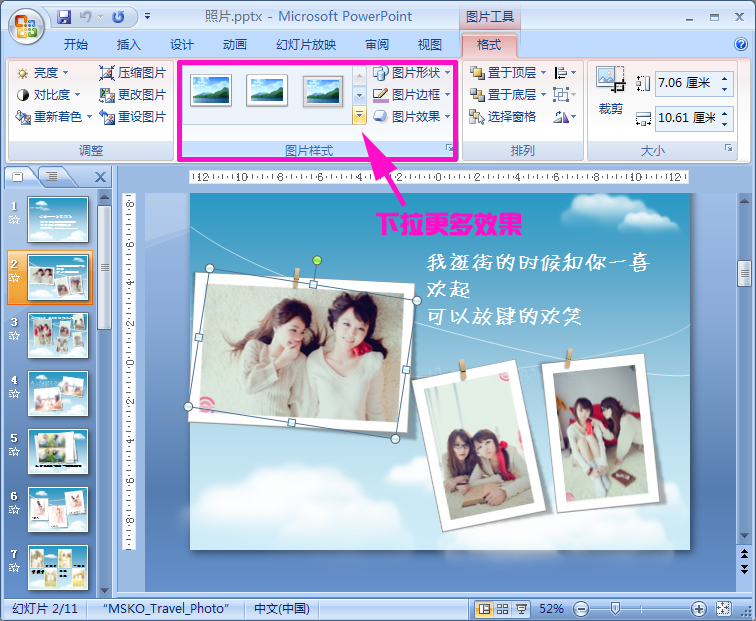Click the zoom slider handle
The image size is (756, 621).
(x=615, y=608)
